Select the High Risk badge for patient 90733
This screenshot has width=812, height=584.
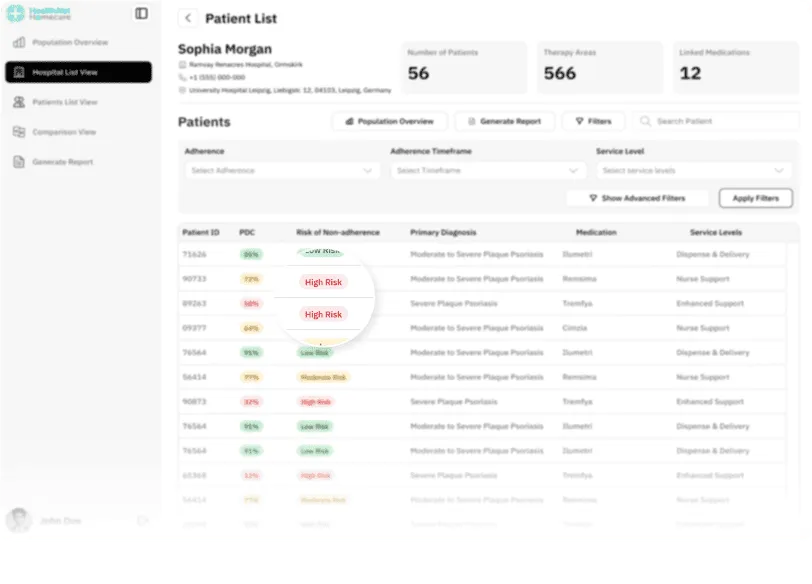(323, 282)
